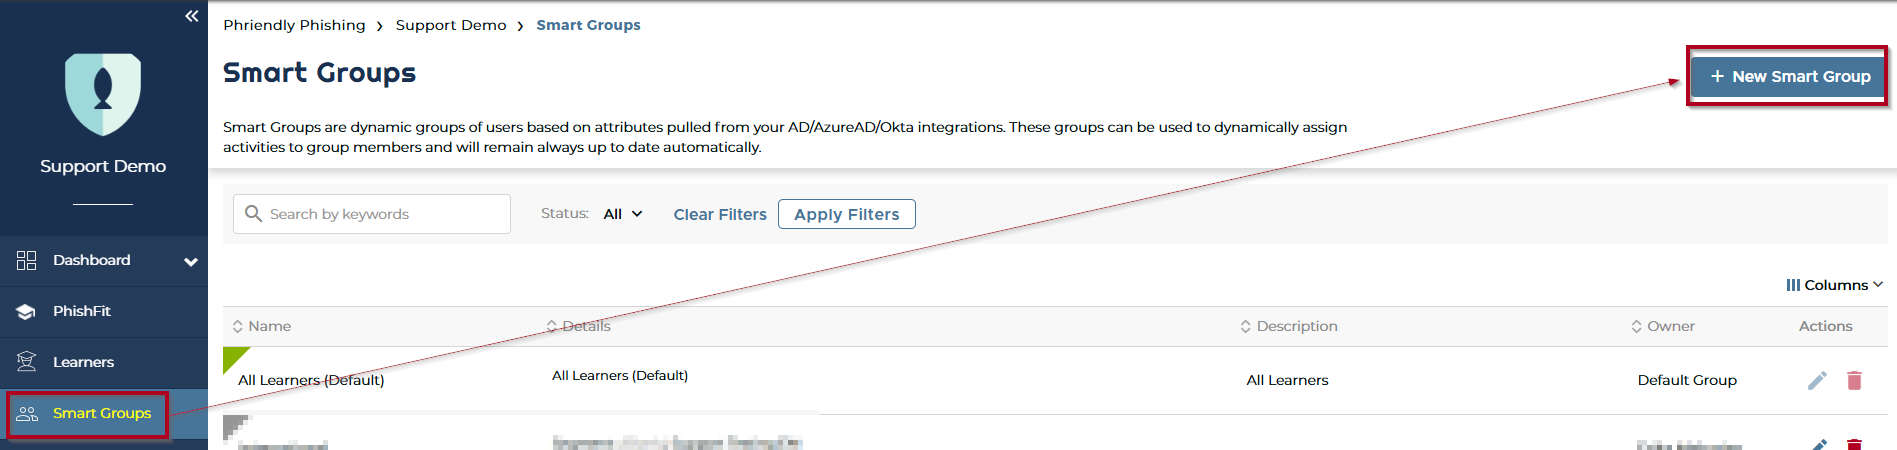The width and height of the screenshot is (1897, 450).
Task: Click the Dashboard grid icon in the sidebar
Action: pyautogui.click(x=27, y=261)
